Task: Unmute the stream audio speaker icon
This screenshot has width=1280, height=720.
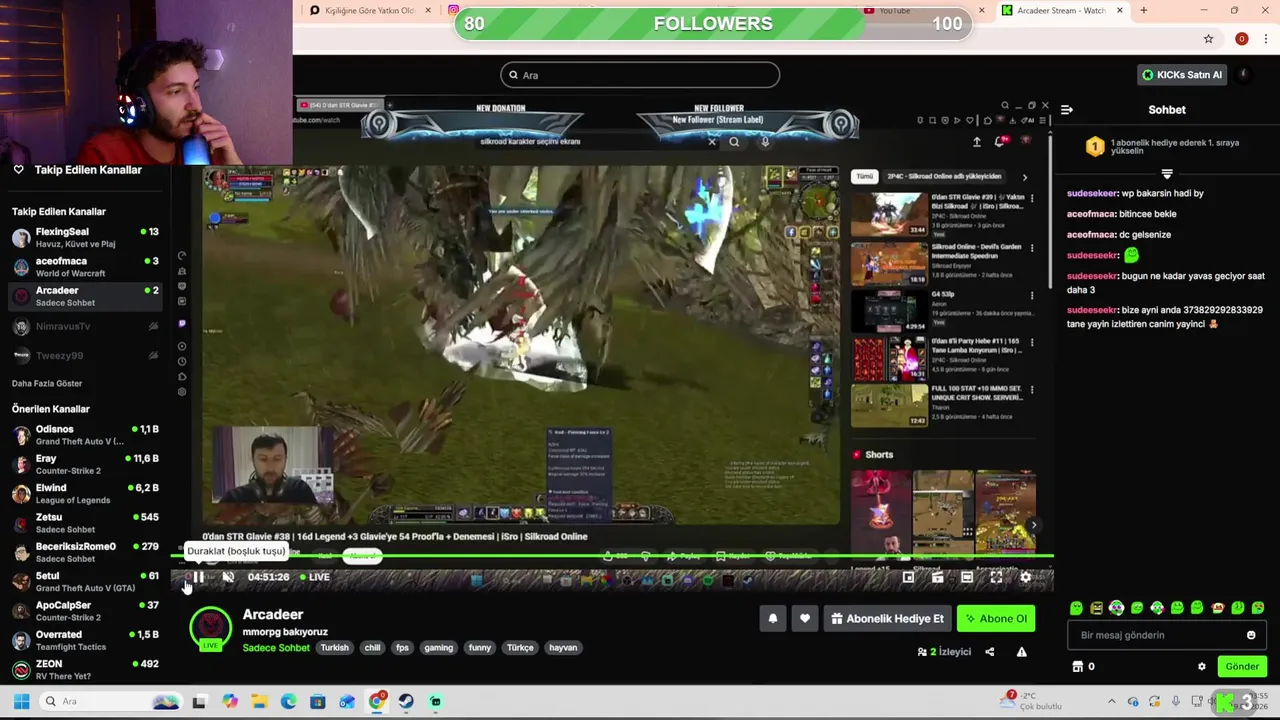Action: (x=228, y=577)
